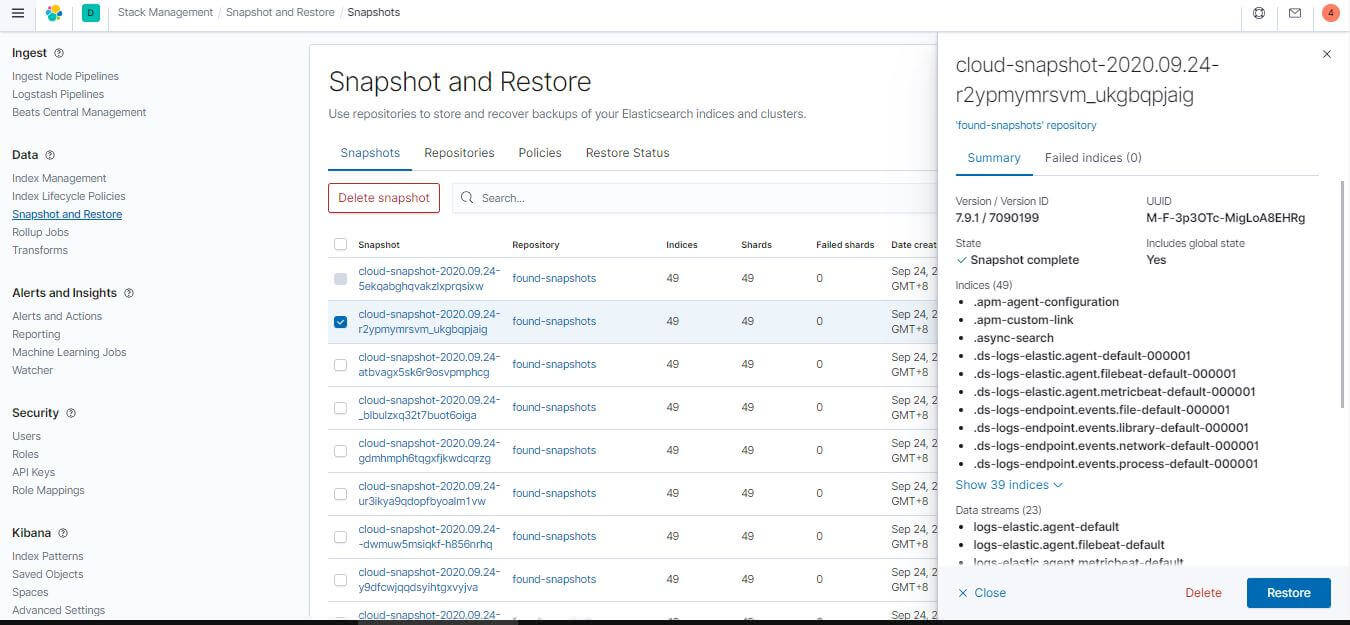
Task: Open the green D space avatar
Action: tap(91, 13)
